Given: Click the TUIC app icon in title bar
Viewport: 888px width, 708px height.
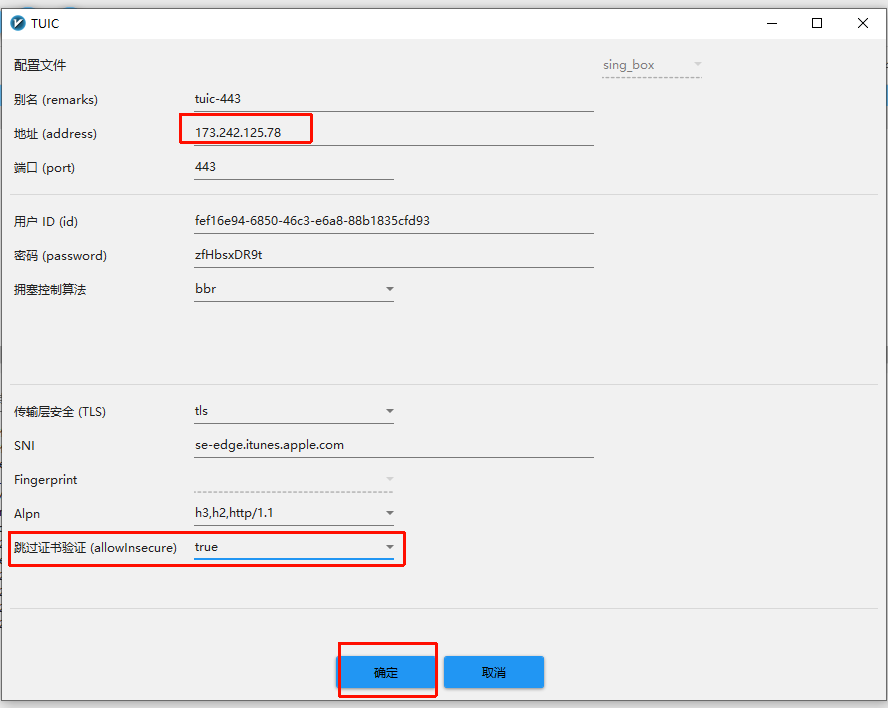Looking at the screenshot, I should (x=16, y=23).
